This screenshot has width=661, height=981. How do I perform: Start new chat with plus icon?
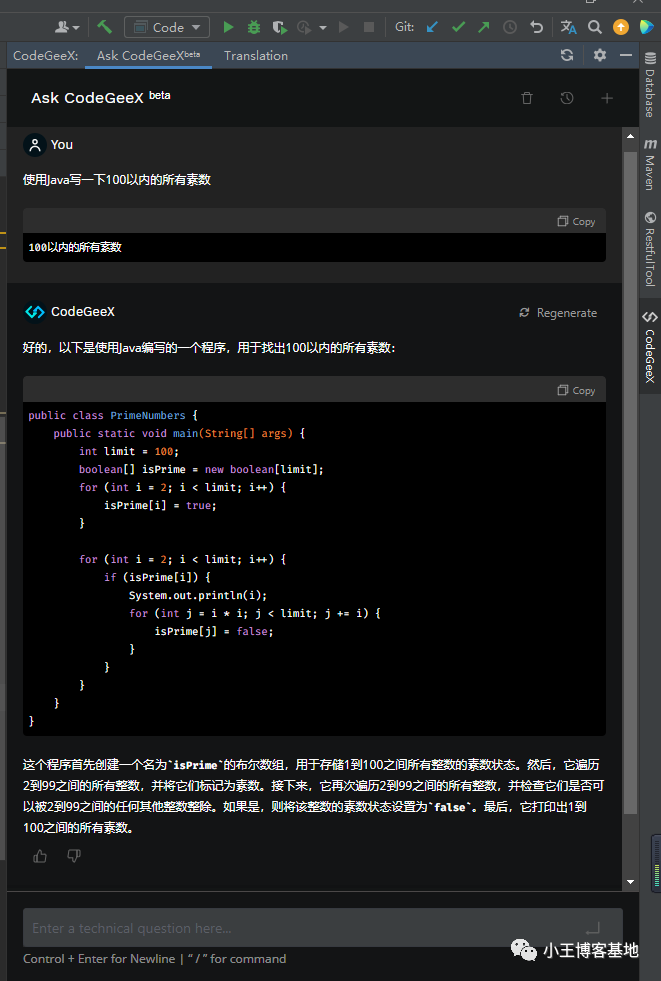pyautogui.click(x=607, y=98)
